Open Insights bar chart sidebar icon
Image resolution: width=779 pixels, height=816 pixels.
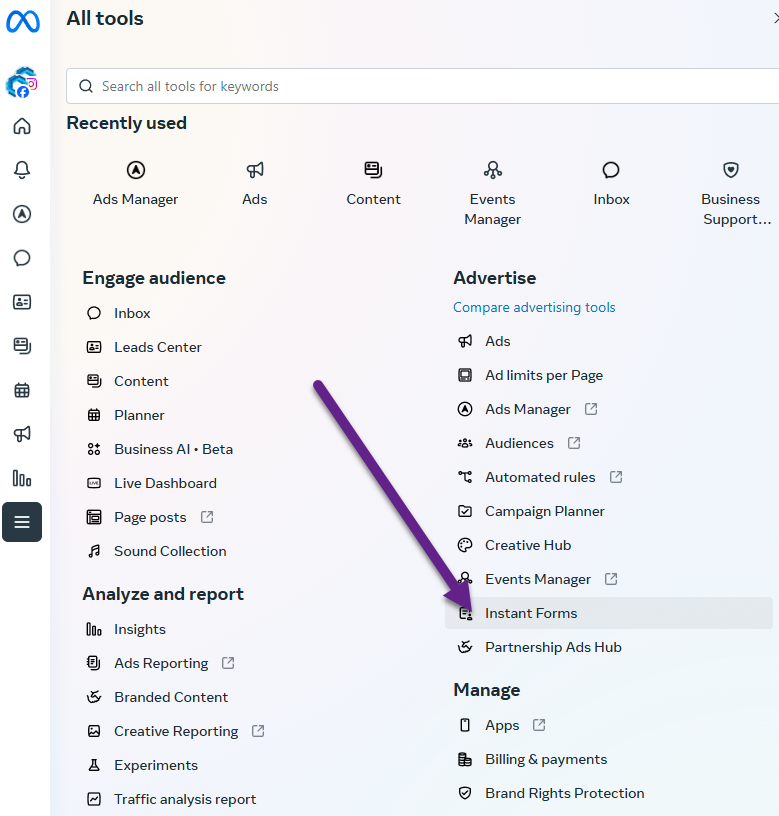pyautogui.click(x=22, y=478)
